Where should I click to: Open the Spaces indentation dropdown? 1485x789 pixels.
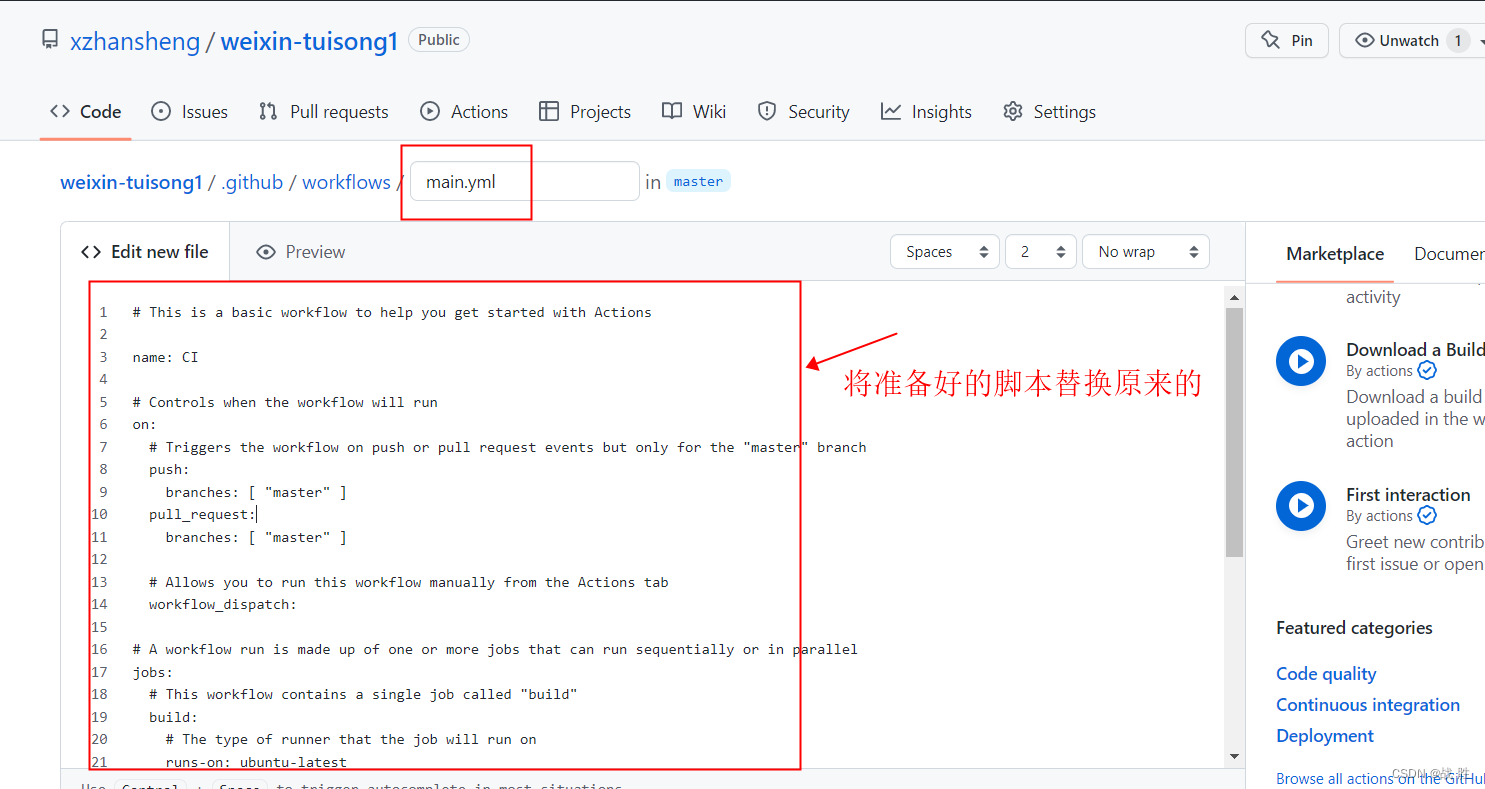944,251
